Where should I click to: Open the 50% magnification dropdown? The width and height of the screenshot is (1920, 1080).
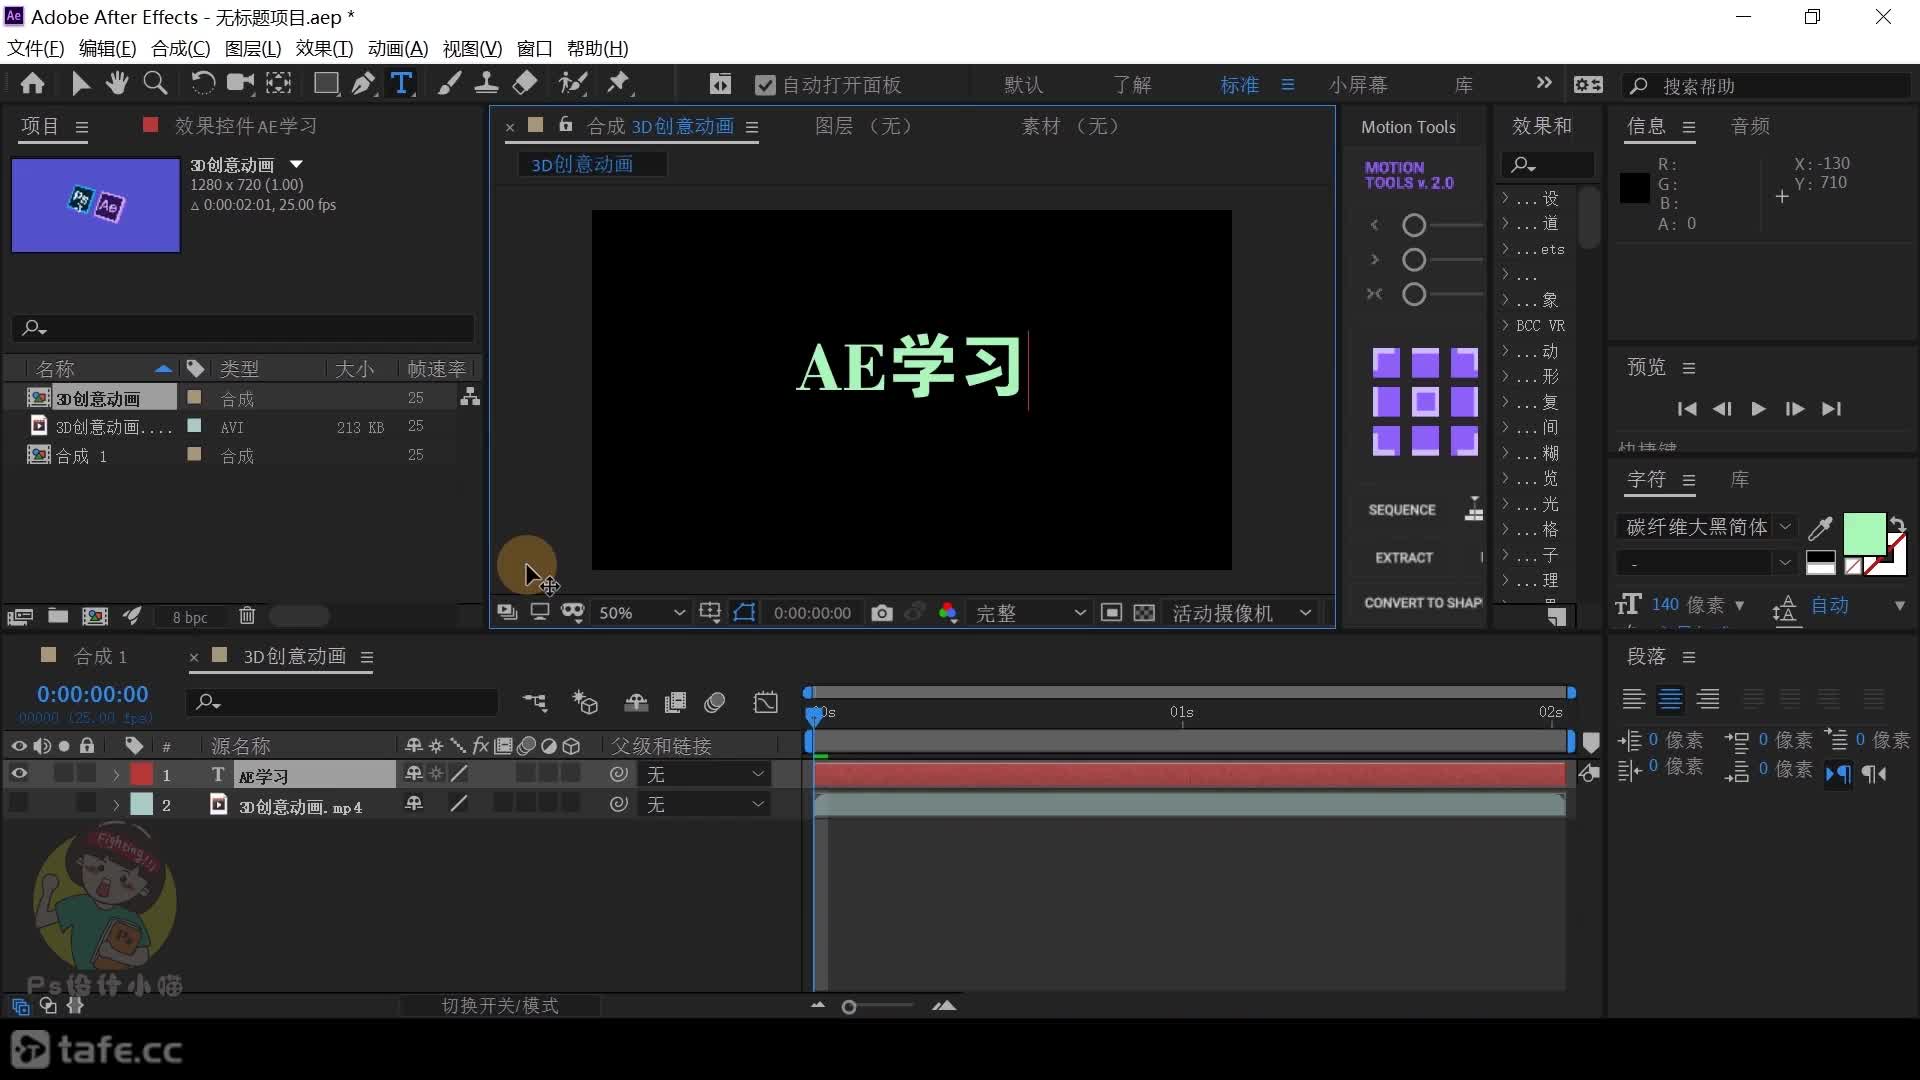(641, 613)
